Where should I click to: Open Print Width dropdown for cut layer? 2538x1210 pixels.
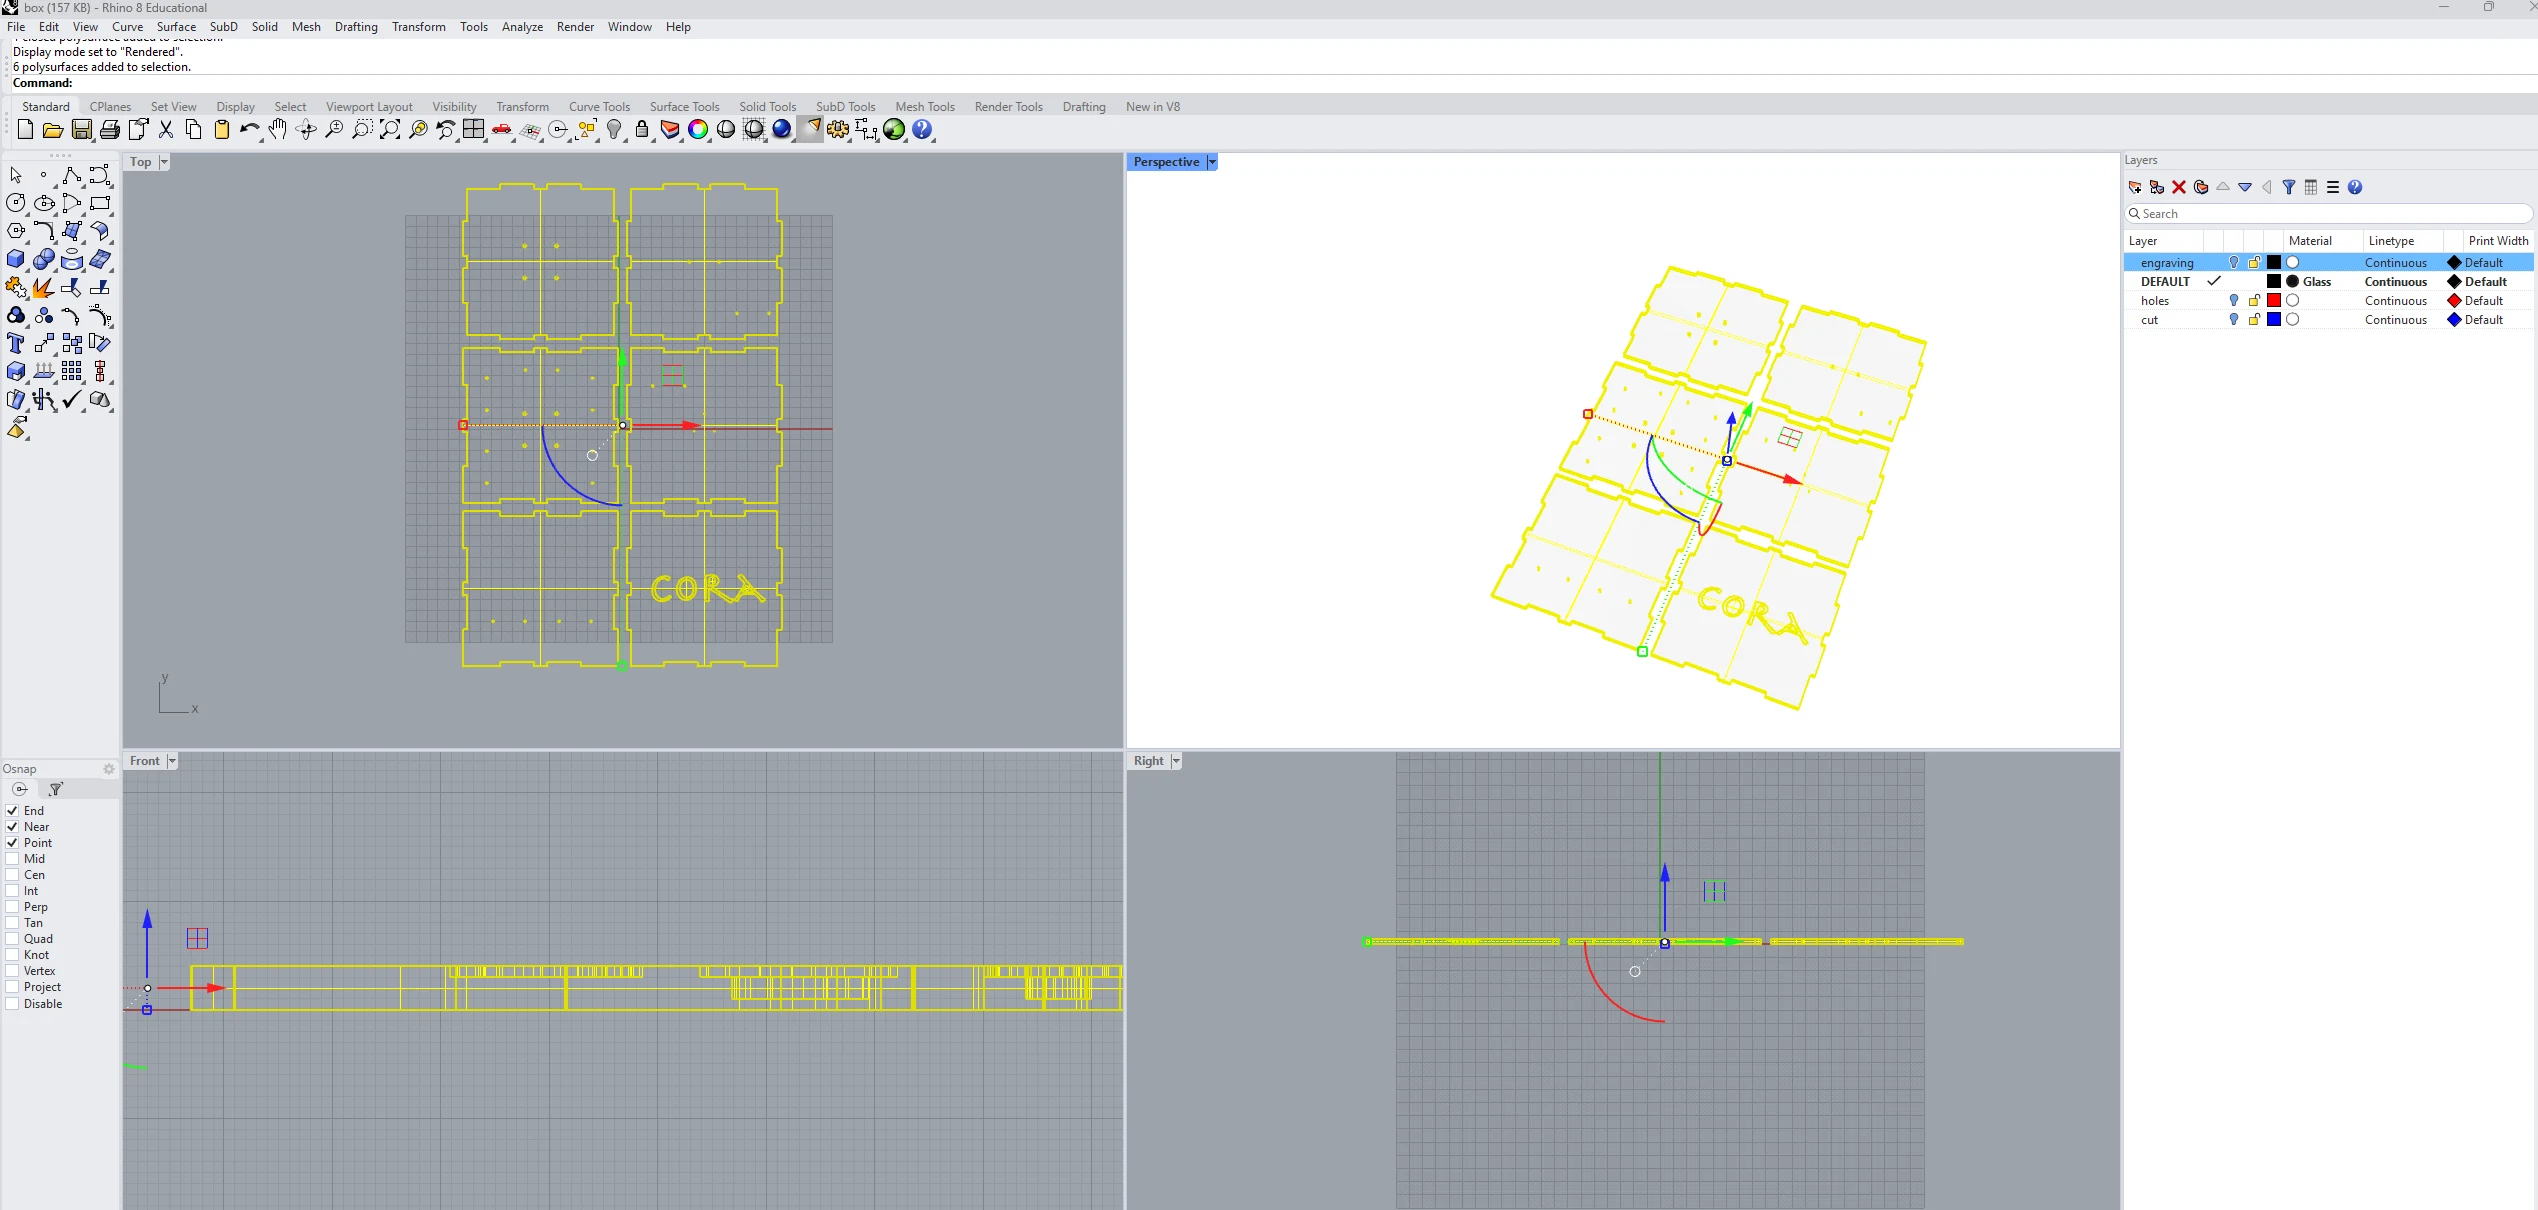pyautogui.click(x=2484, y=320)
